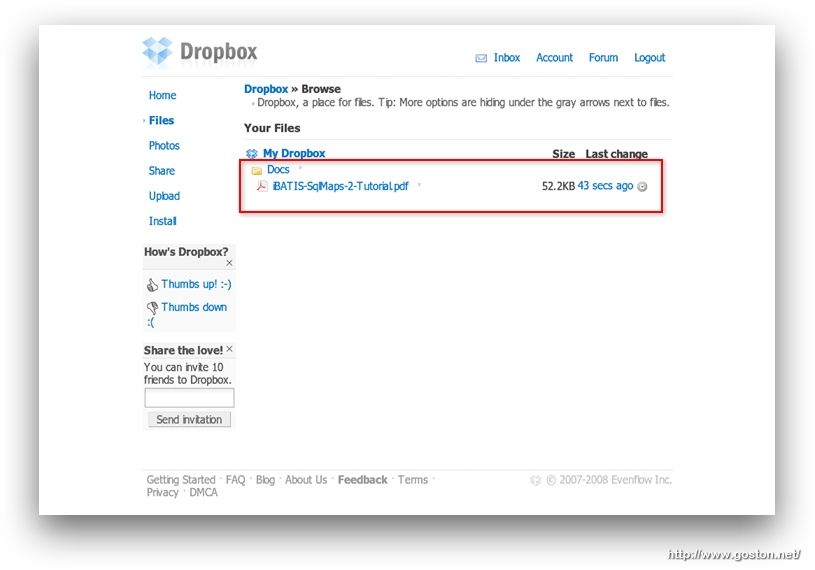Click Thumbs up! :-) link
Image resolution: width=815 pixels, height=570 pixels.
[196, 284]
